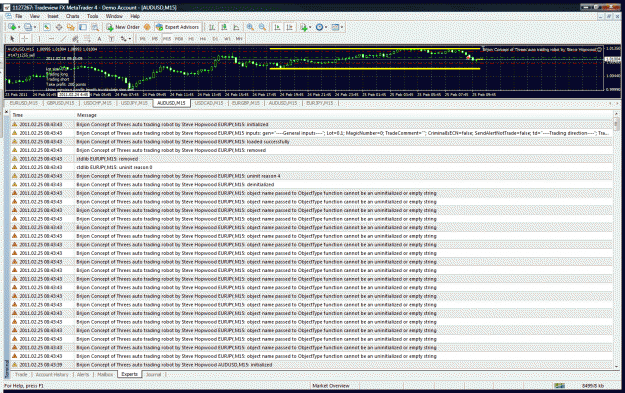Switch chart to Line Chart icon
625x393 pixels.
(236, 27)
